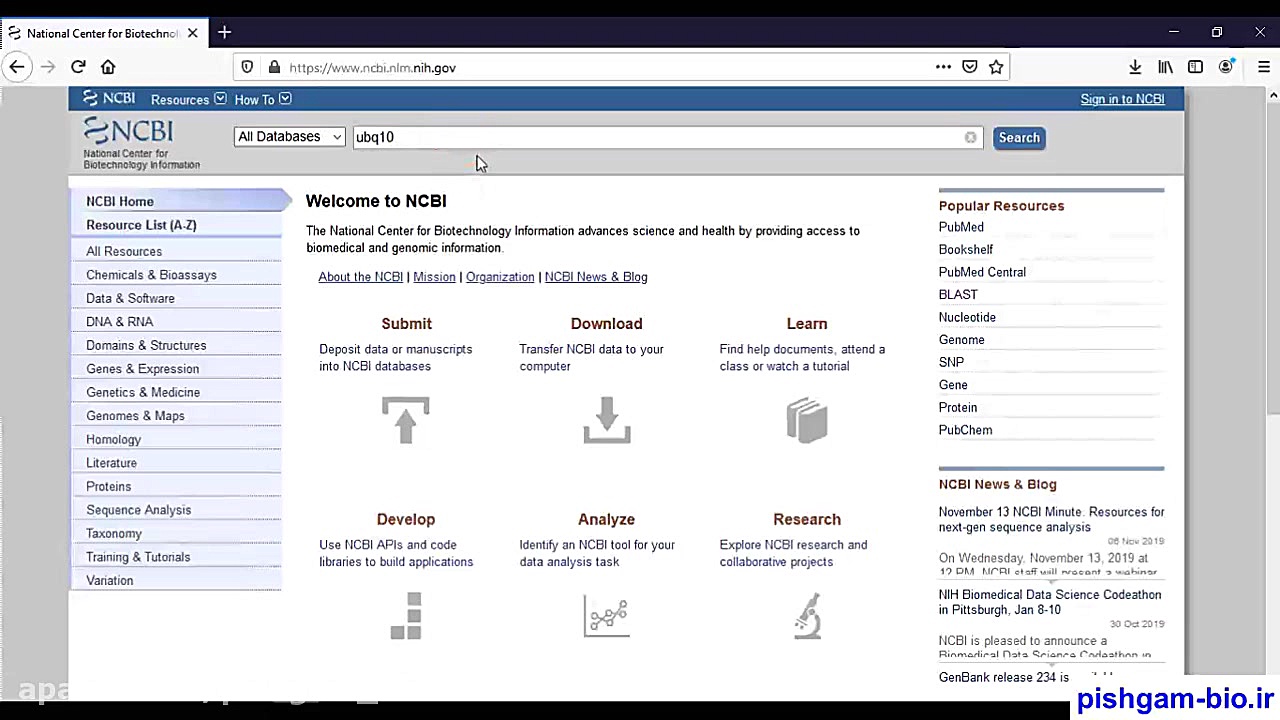Viewport: 1280px width, 720px height.
Task: Click the browser Forward arrow
Action: 47,67
